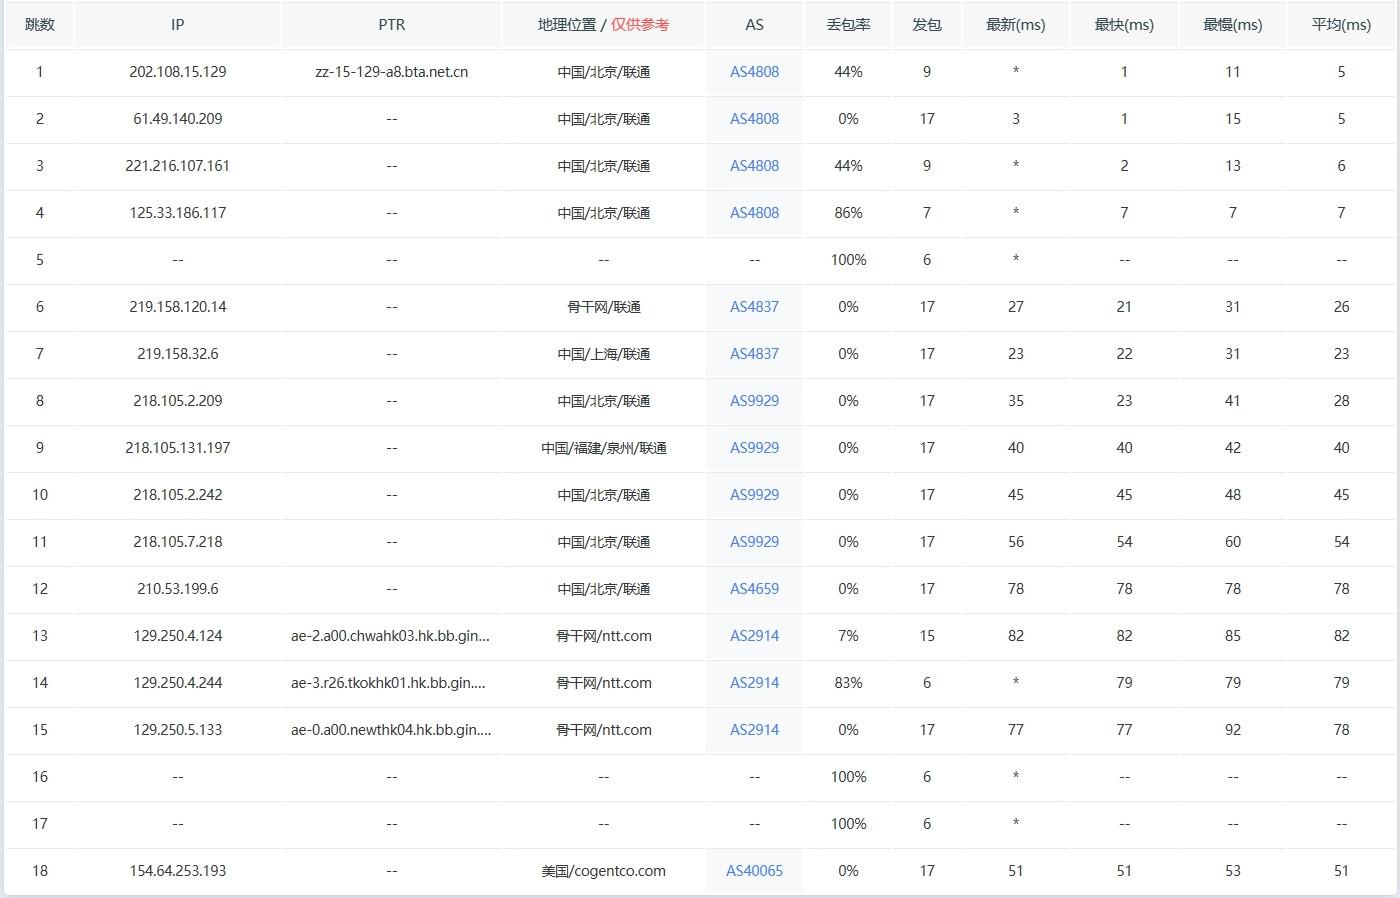
Task: Click PTR ae-3.r26.tkokhk01.hk.bb.gin
Action: [389, 683]
